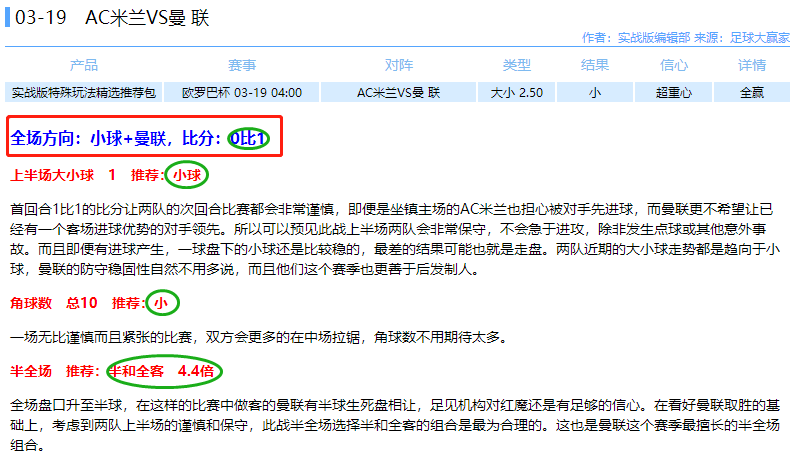Select the cell '实战版特殊玩法精选推荐包'

[x=84, y=92]
